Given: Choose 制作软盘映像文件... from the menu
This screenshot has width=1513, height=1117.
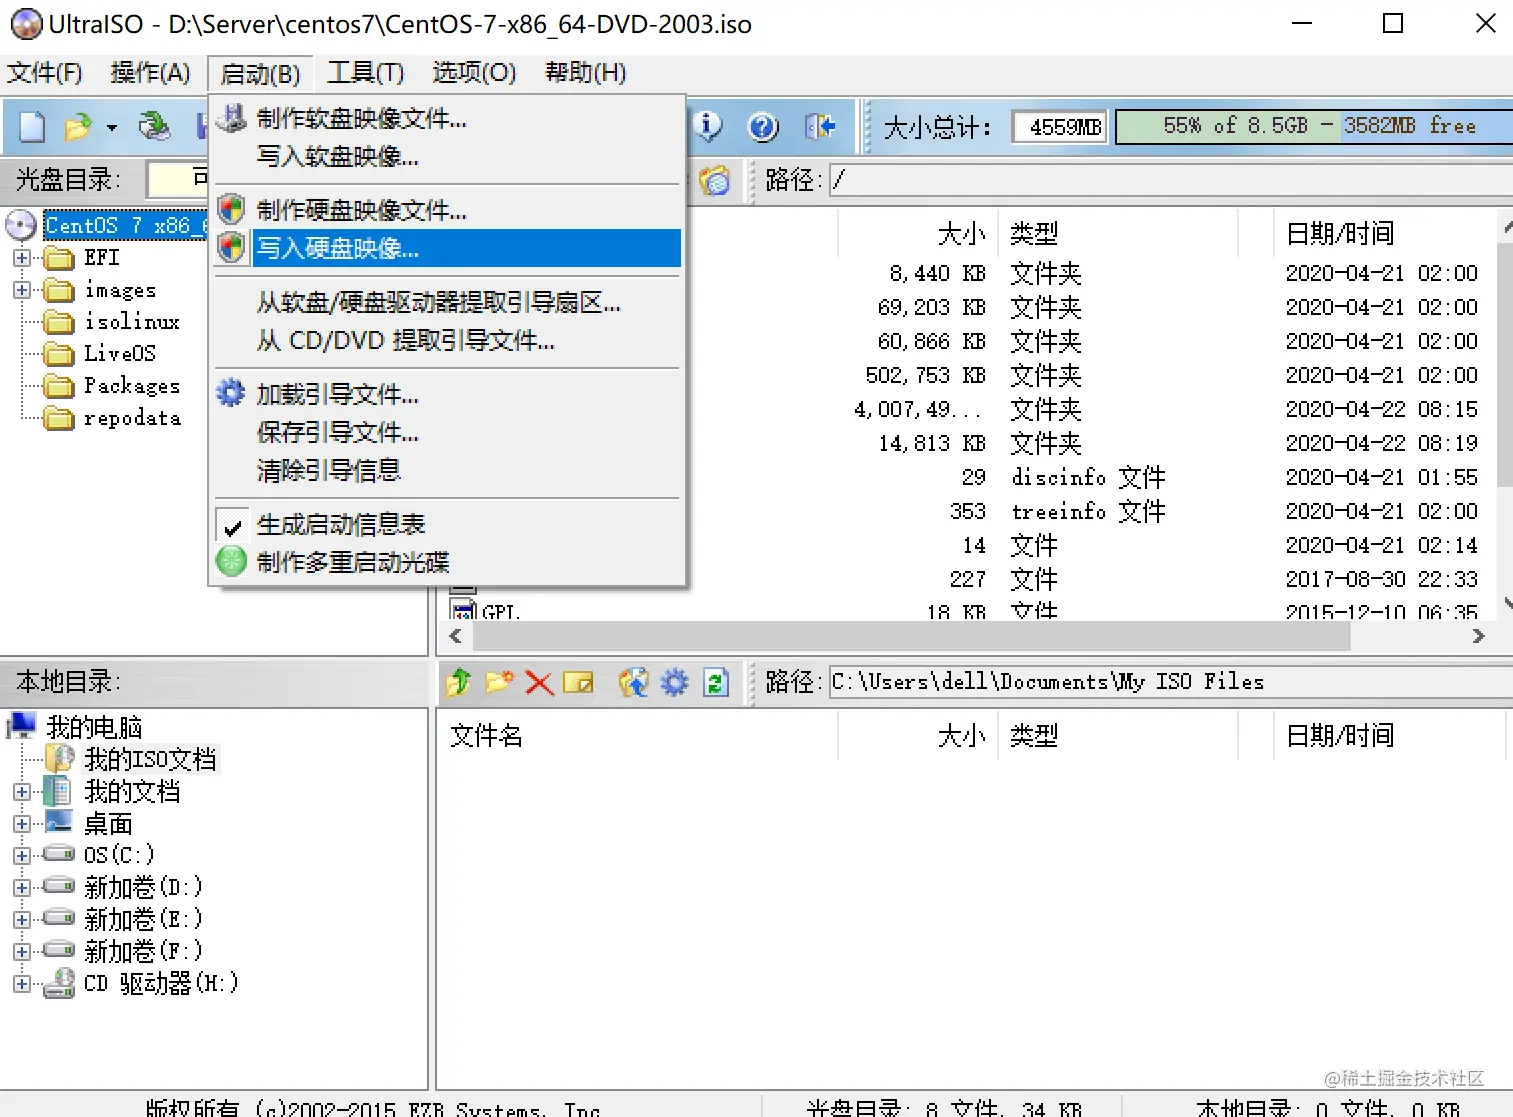Looking at the screenshot, I should tap(448, 119).
